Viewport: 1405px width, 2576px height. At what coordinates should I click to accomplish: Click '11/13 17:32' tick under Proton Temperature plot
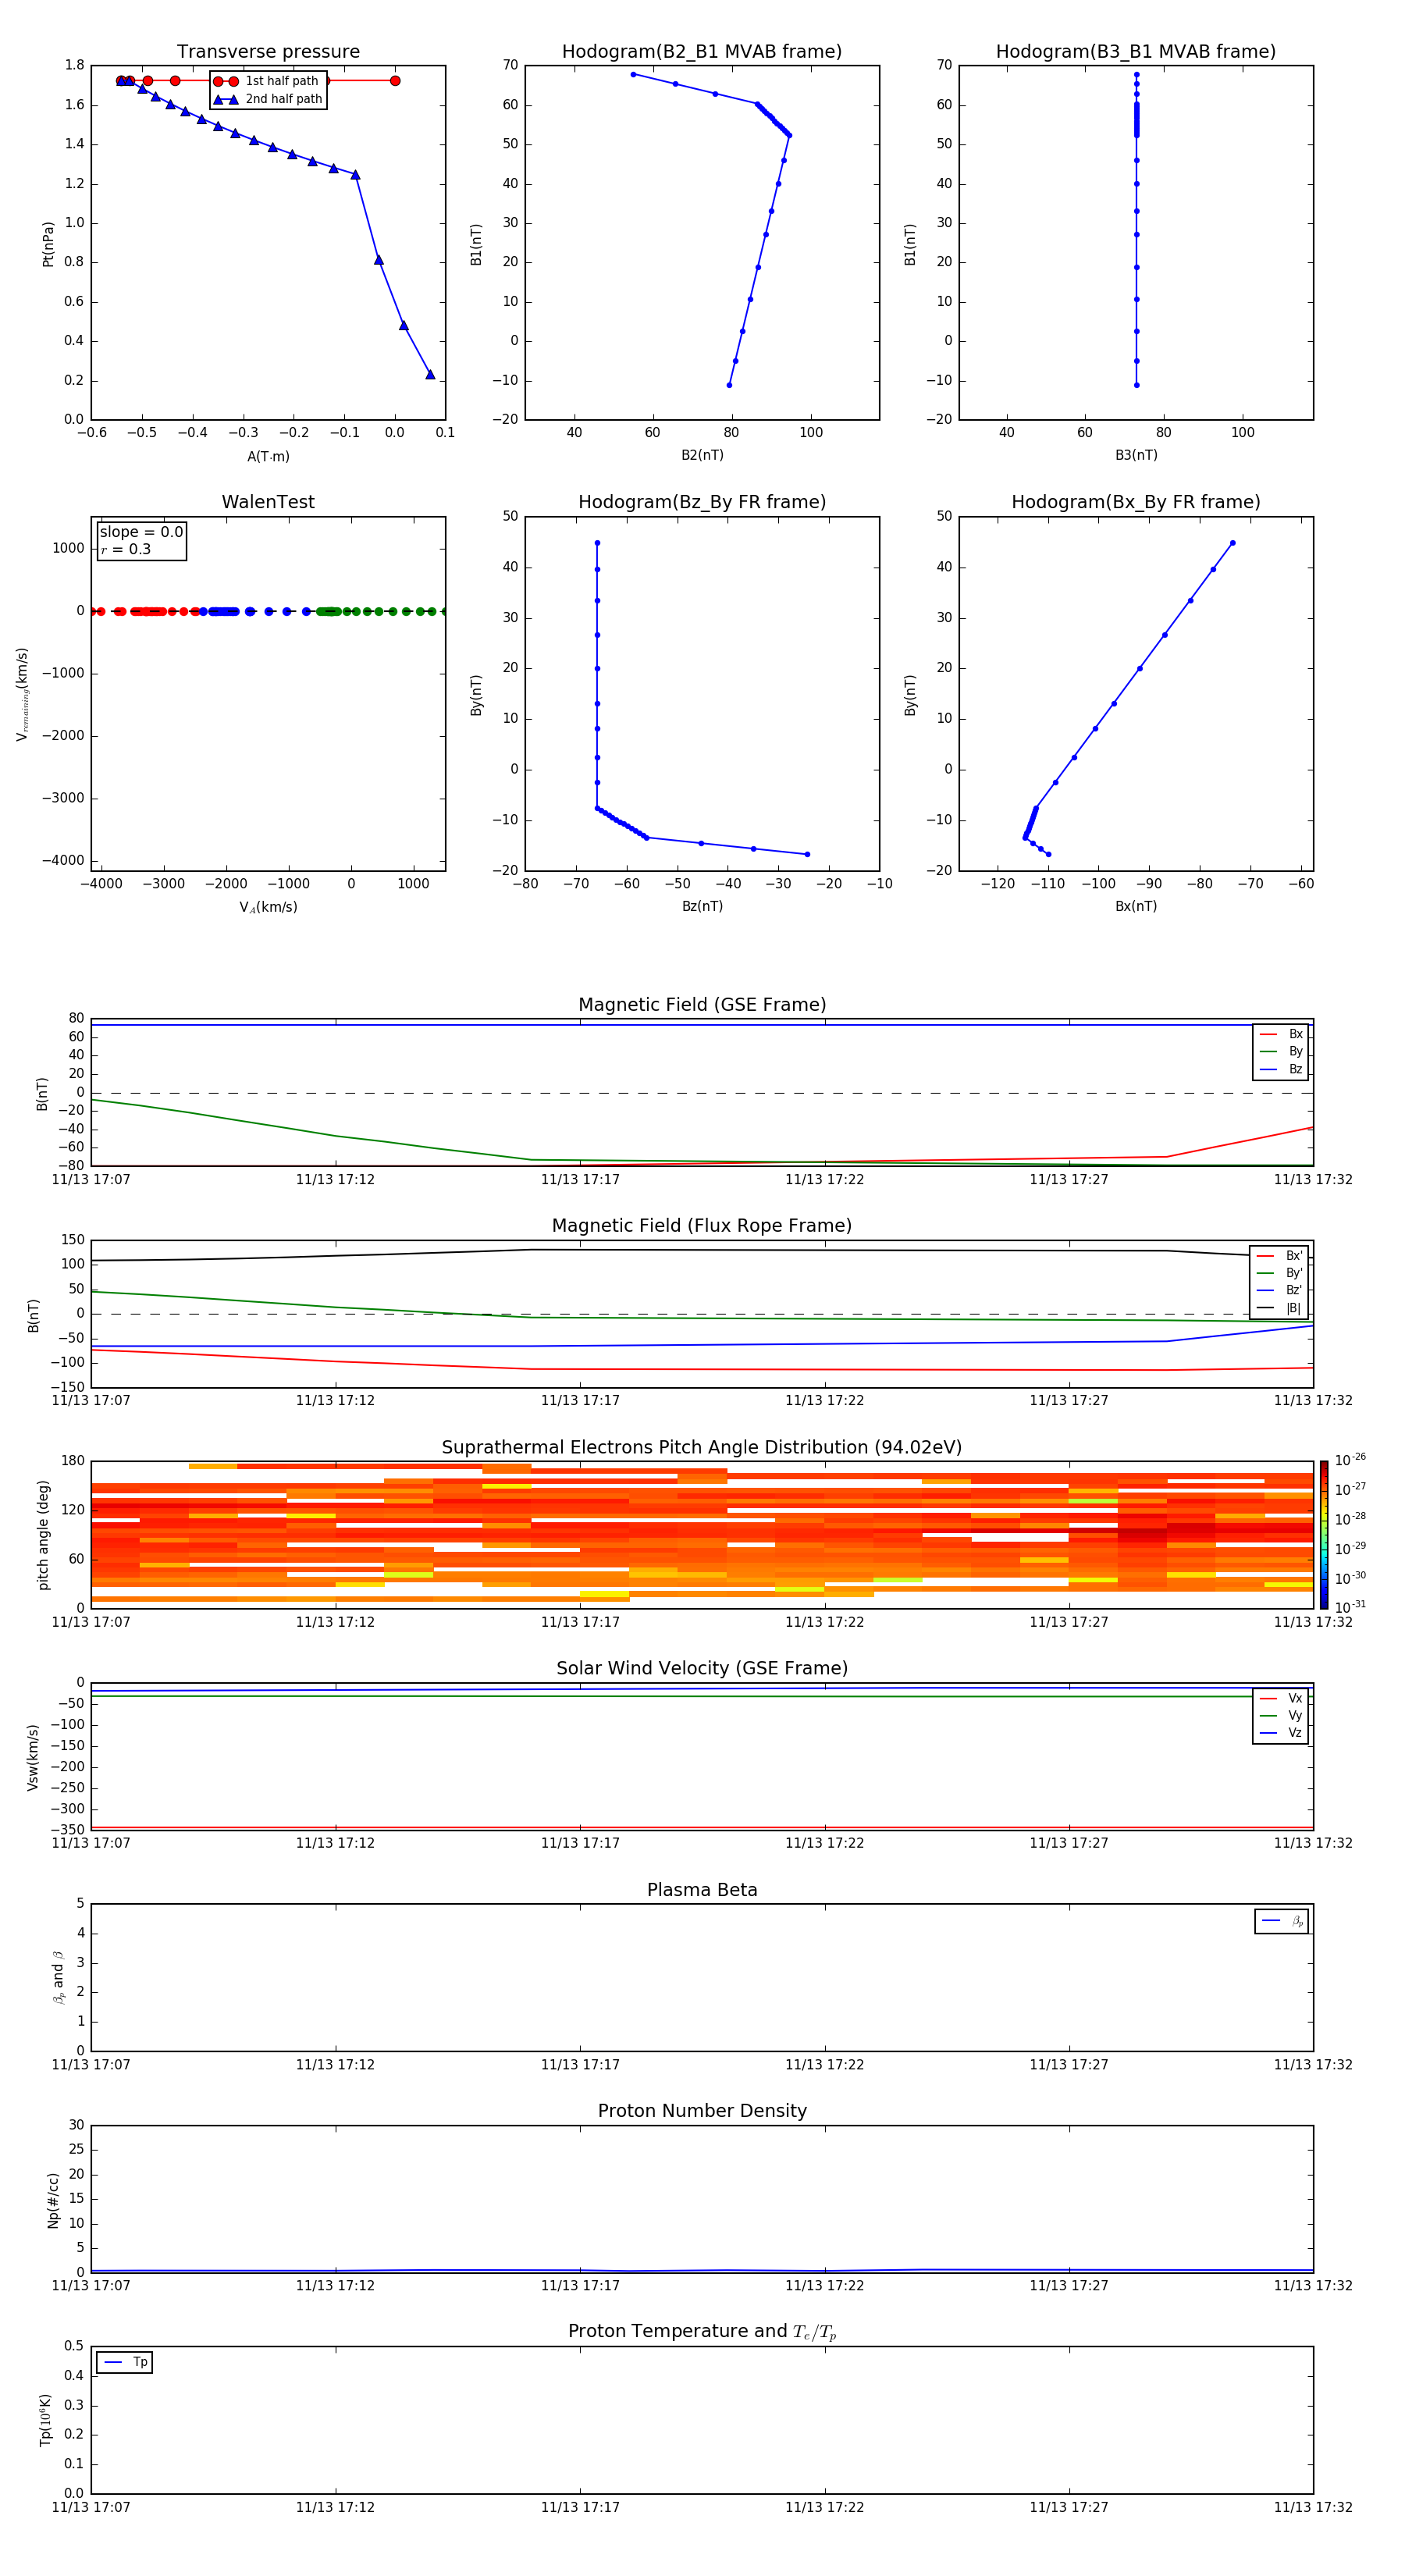1313,2507
